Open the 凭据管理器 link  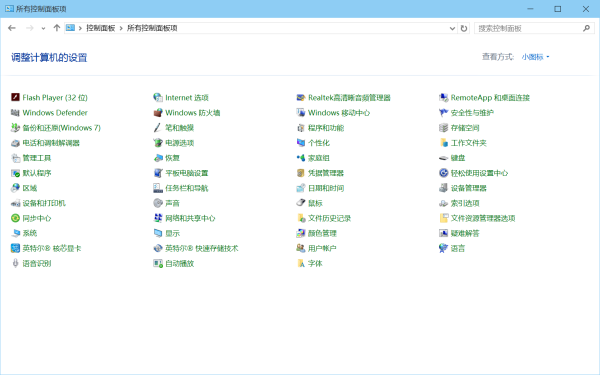tap(326, 173)
